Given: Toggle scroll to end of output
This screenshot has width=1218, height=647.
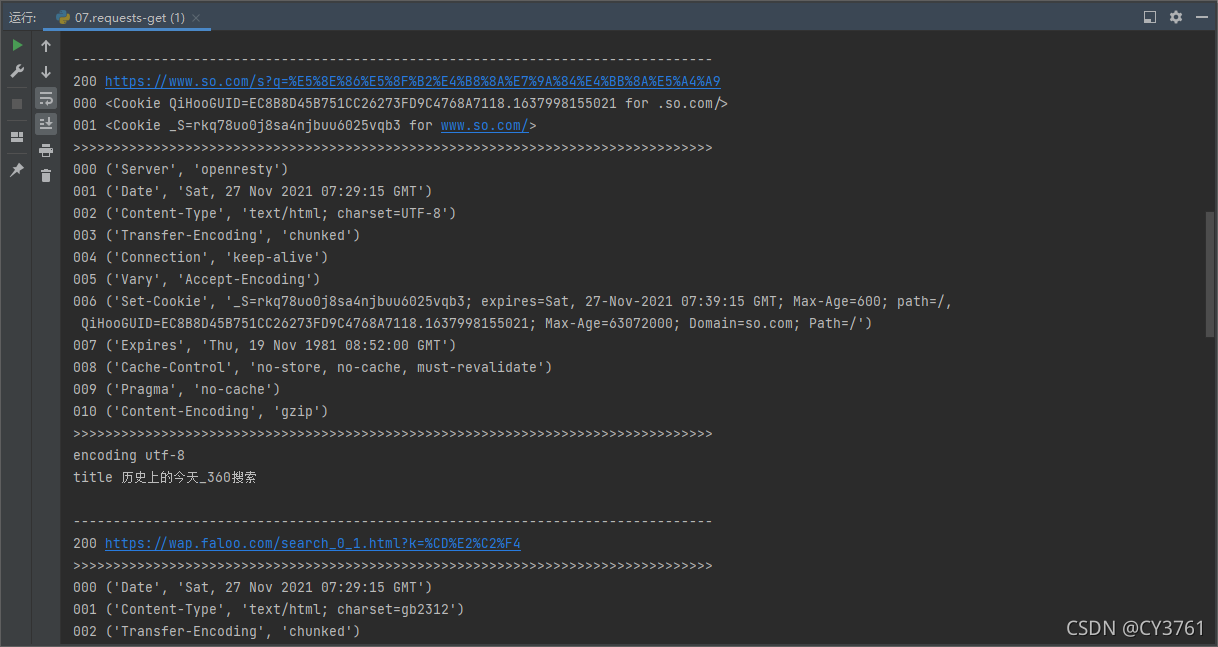Looking at the screenshot, I should pyautogui.click(x=46, y=124).
